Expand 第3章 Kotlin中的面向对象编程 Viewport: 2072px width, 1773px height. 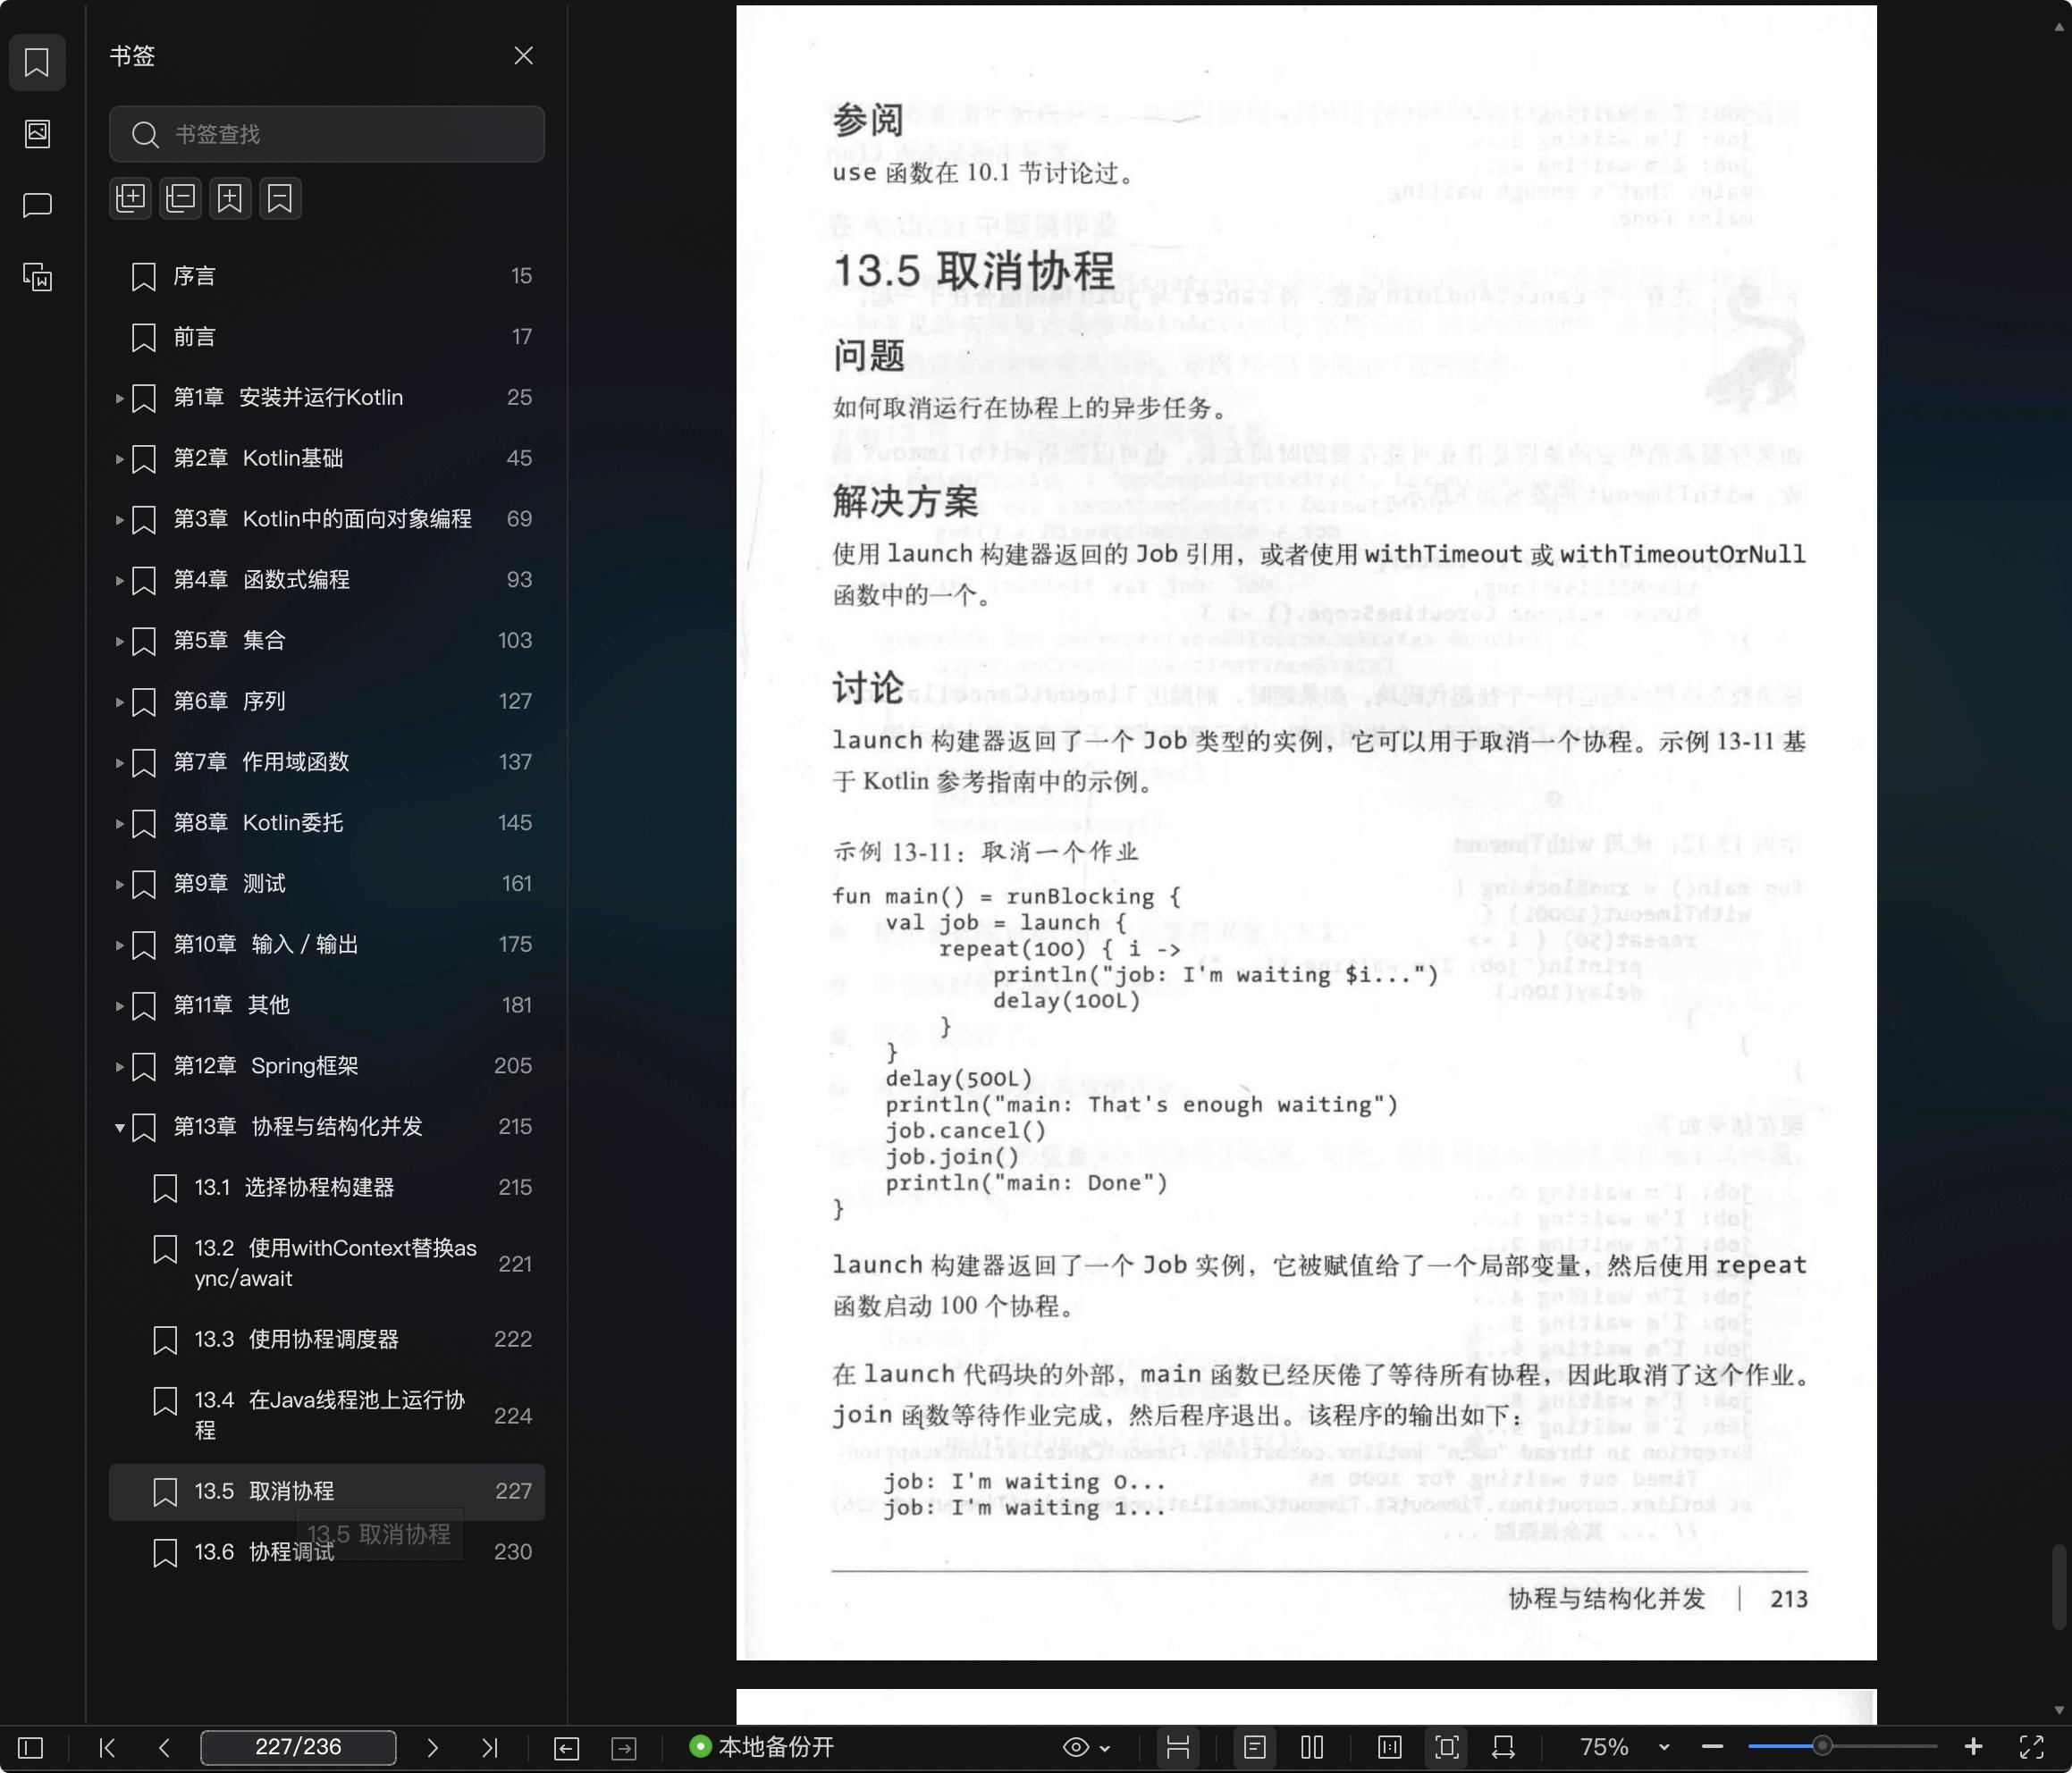click(119, 520)
